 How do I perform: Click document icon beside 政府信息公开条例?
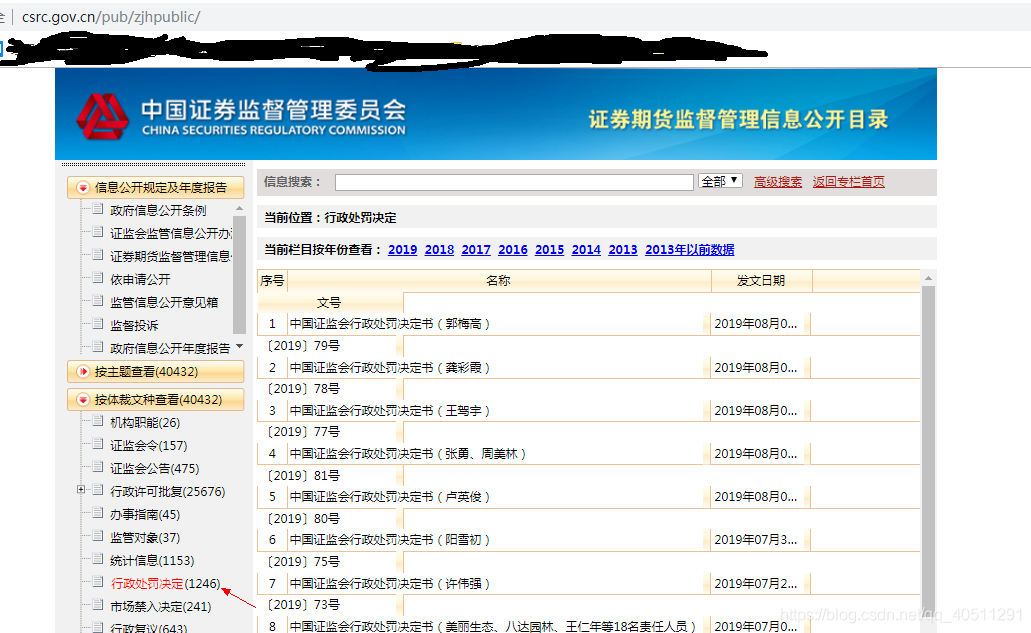[x=98, y=209]
